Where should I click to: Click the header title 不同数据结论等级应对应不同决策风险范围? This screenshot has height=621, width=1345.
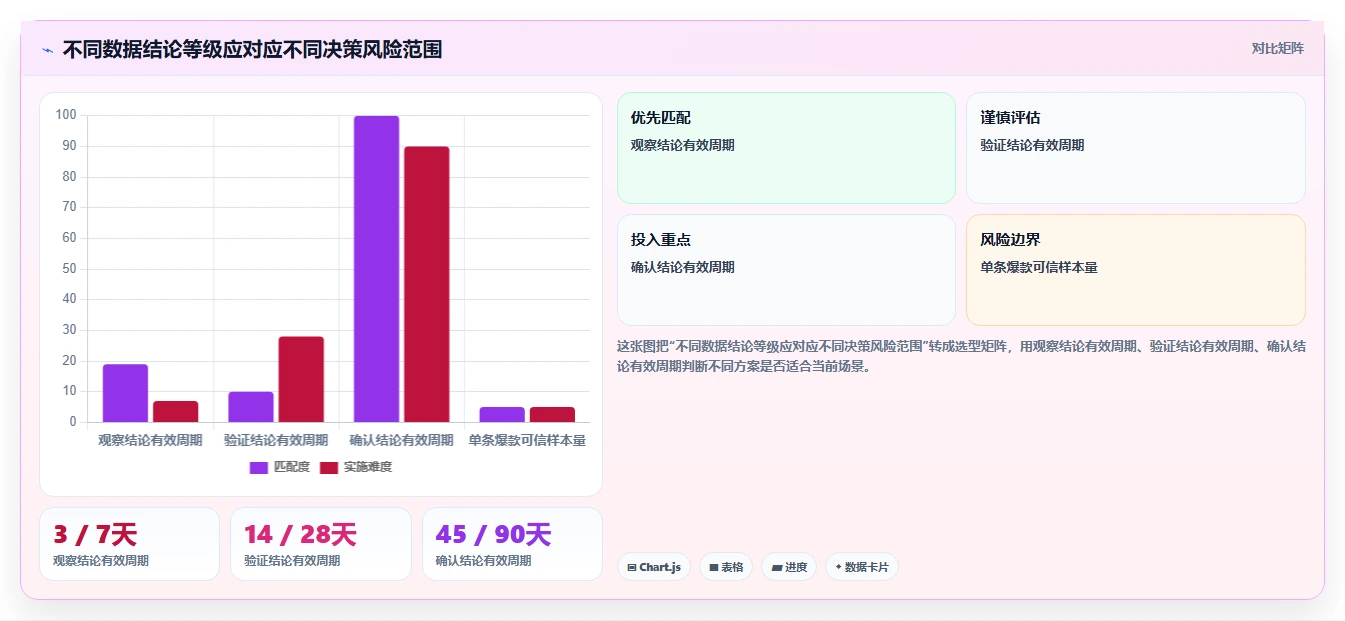click(252, 49)
